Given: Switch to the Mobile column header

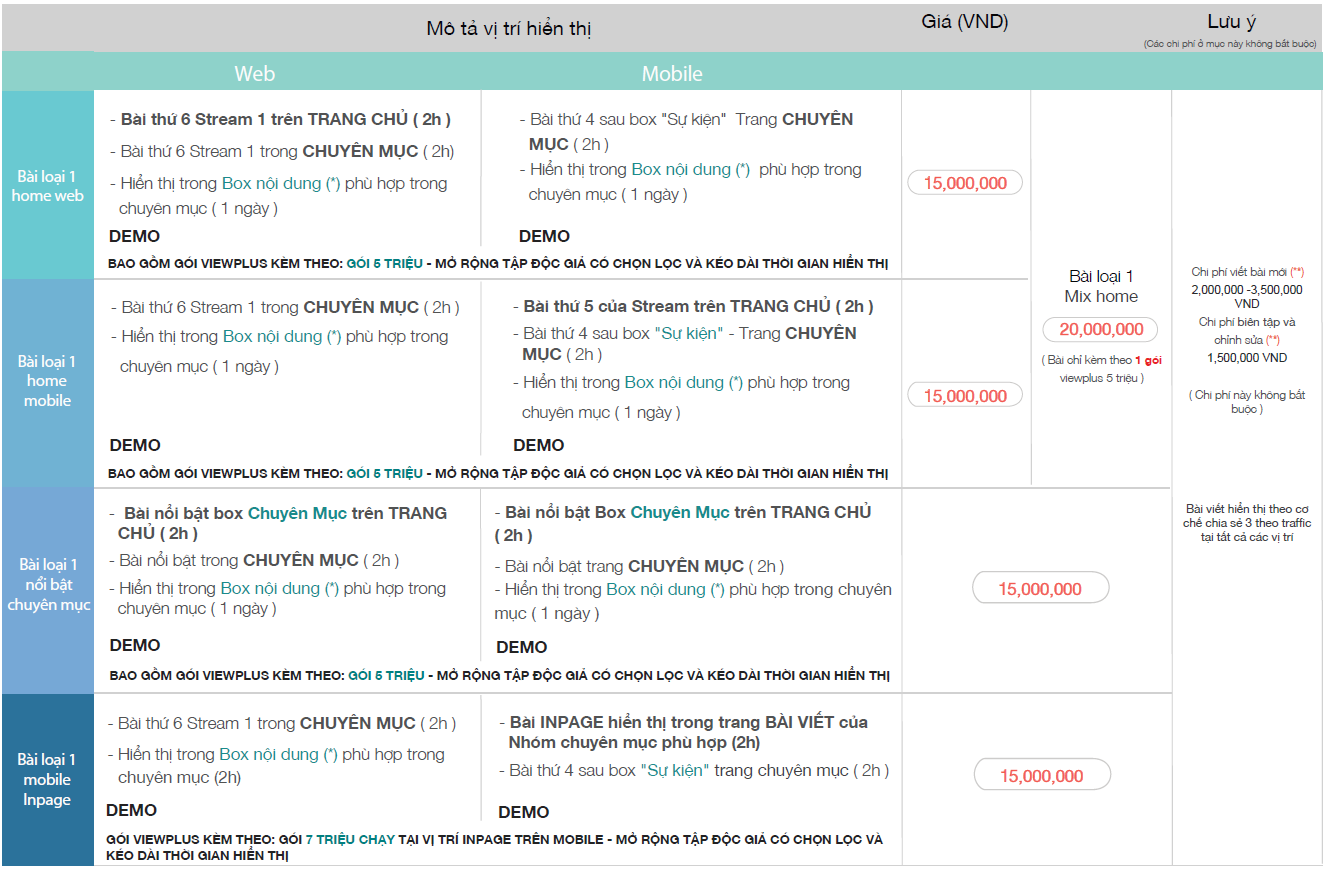Looking at the screenshot, I should (x=671, y=74).
